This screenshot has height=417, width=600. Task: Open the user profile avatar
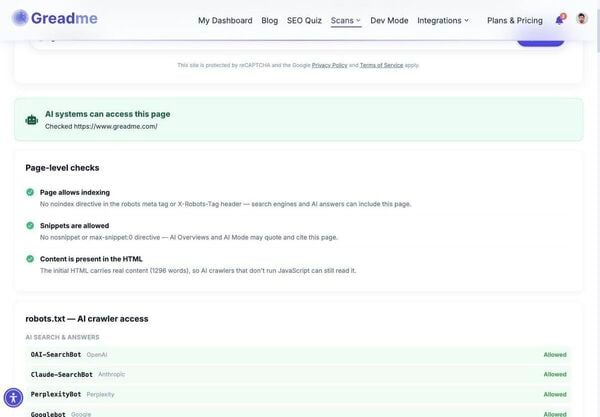[x=582, y=19]
